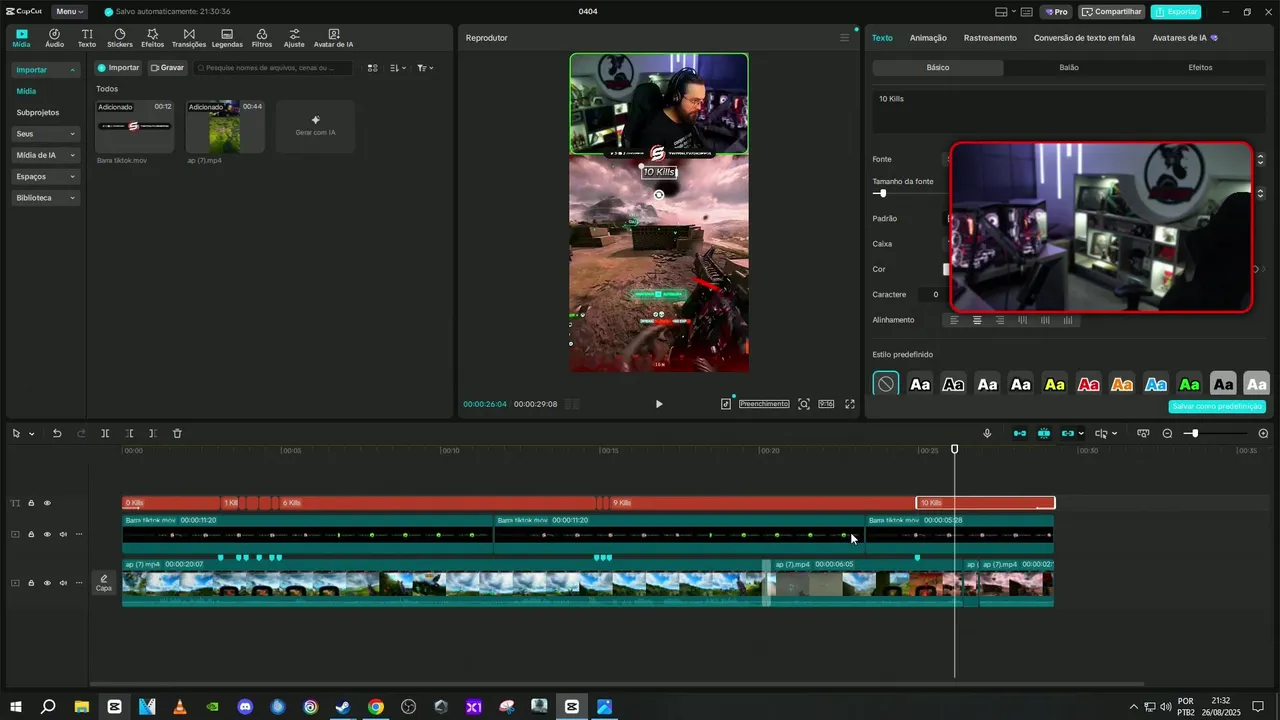Open the Transições panel
This screenshot has width=1280, height=720.
(x=189, y=38)
